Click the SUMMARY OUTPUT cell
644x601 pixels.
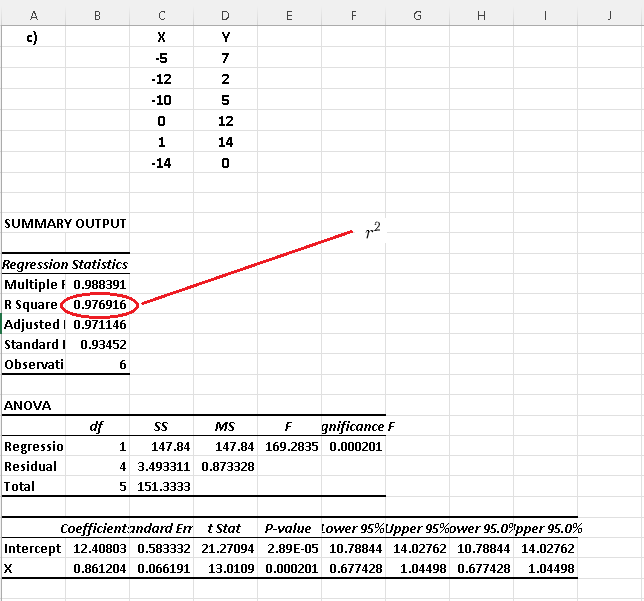(x=65, y=223)
